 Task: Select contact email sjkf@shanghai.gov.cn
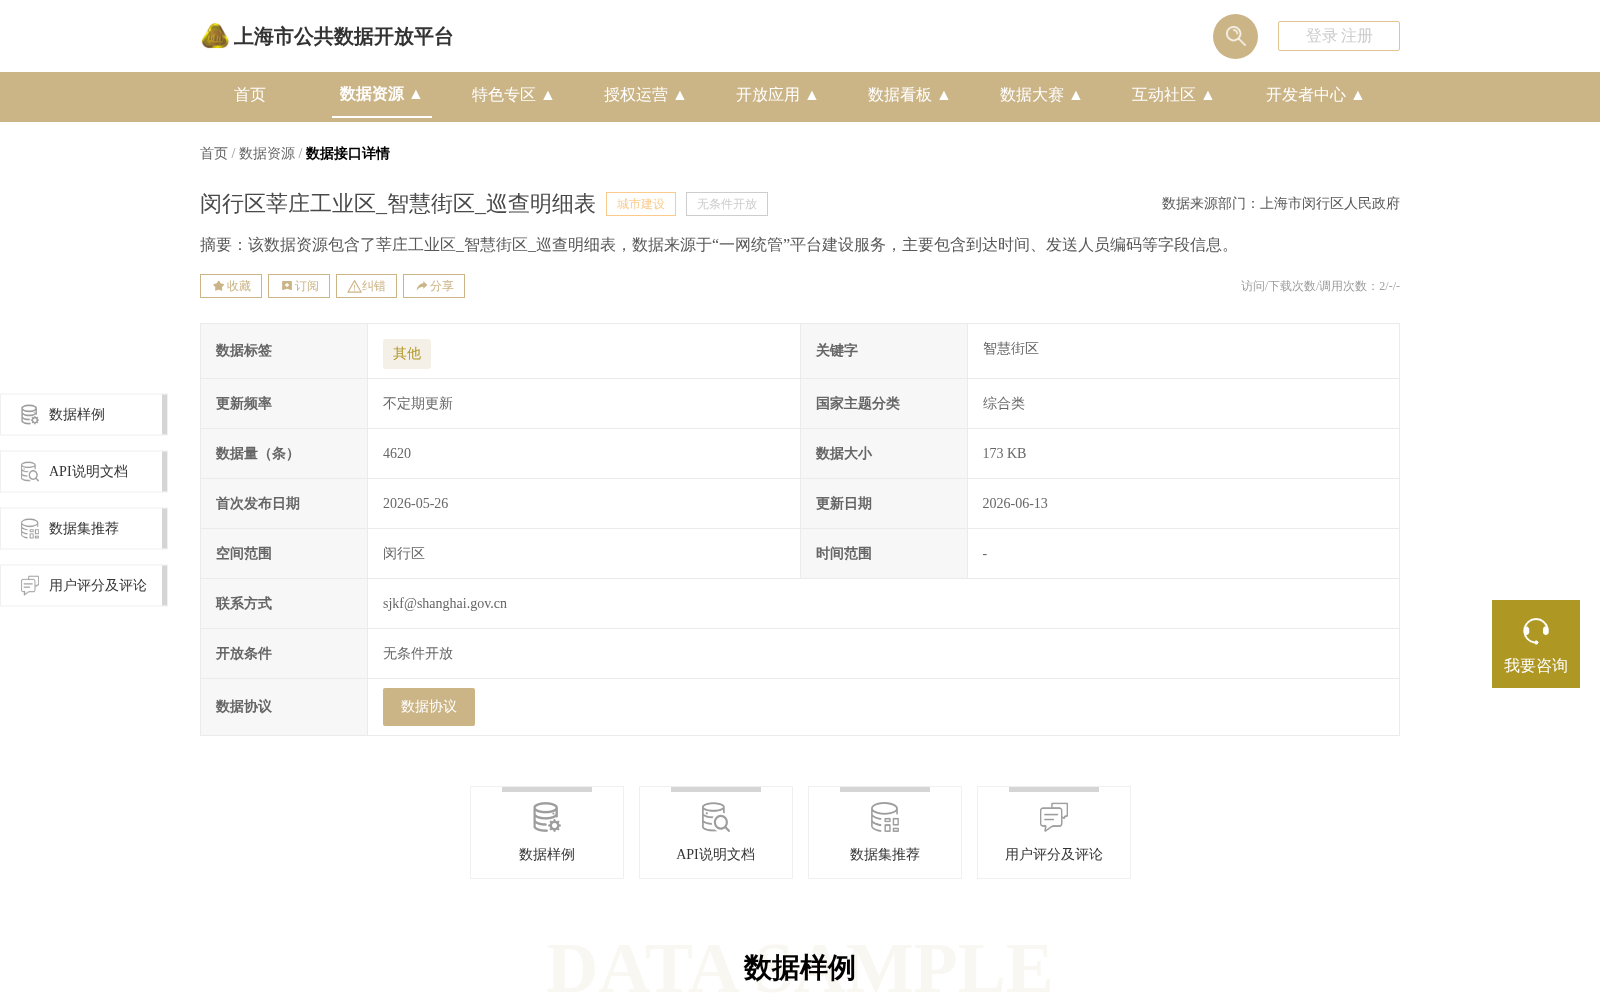(x=445, y=604)
